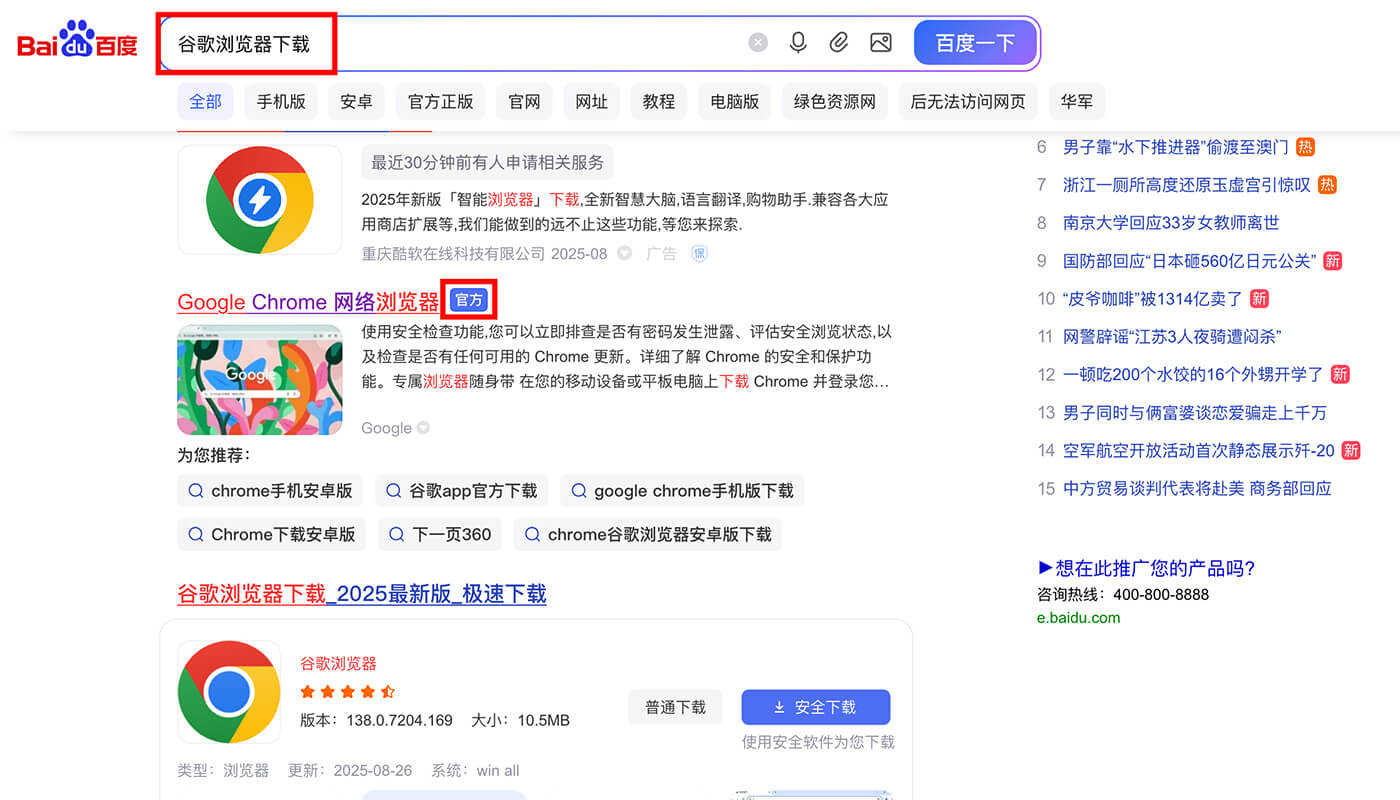The width and height of the screenshot is (1400, 800).
Task: Open hot item 男子同时与俩富婆谈恋爱骗走上千万
Action: [1195, 412]
